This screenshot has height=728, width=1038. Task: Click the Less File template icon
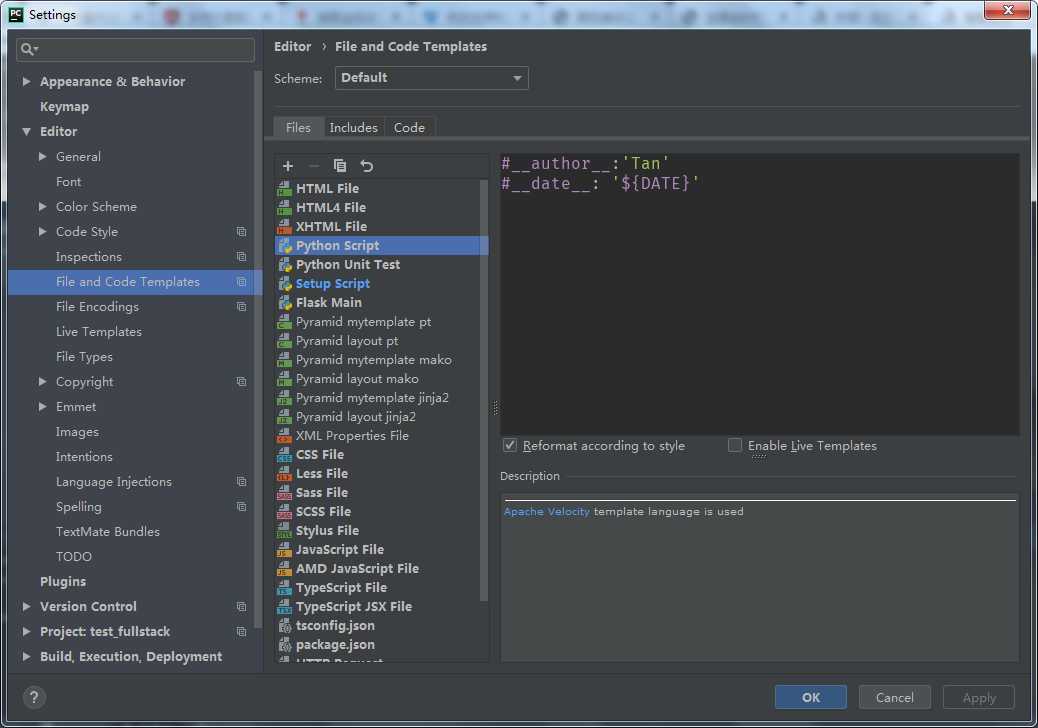click(x=285, y=474)
